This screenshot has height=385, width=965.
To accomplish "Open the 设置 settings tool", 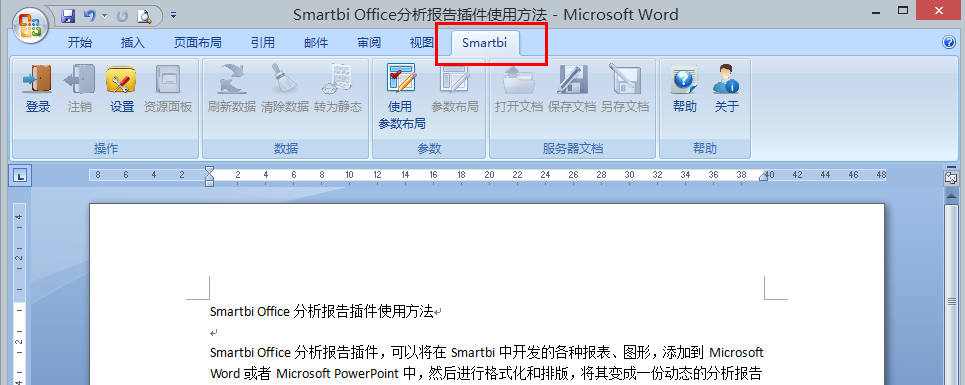I will [121, 89].
